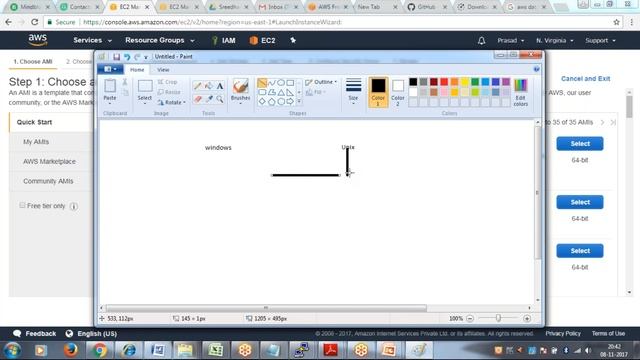Zoom in with the plus button in Paint status bar

point(527,318)
